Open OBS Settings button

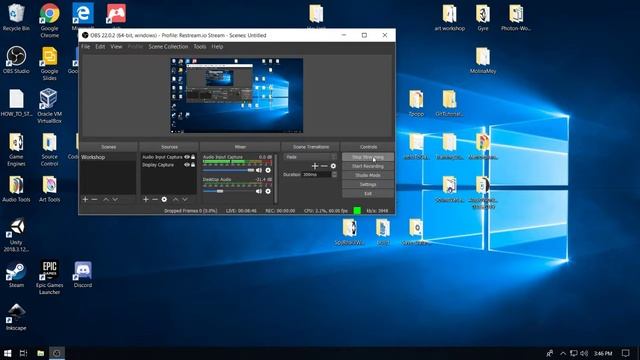click(x=368, y=184)
